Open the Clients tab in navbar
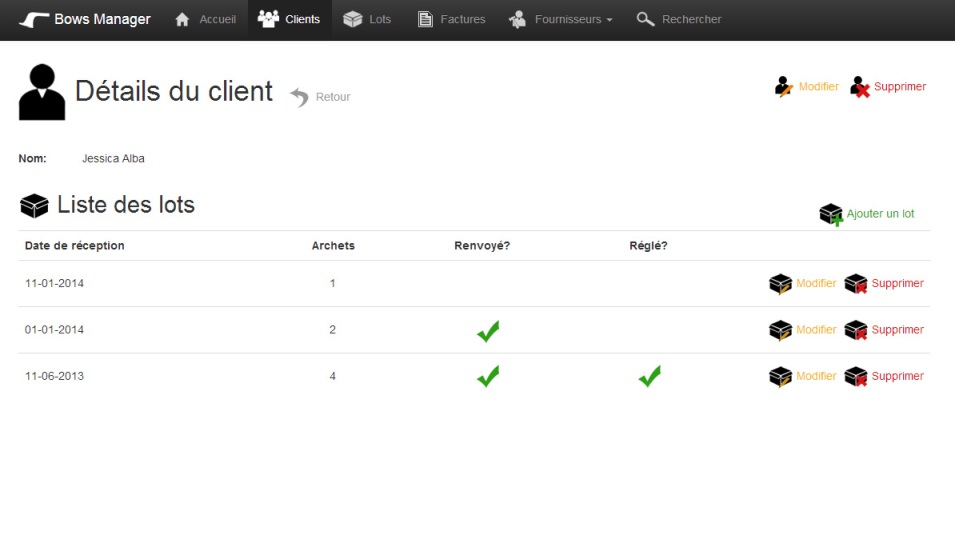The width and height of the screenshot is (955, 535). pos(289,20)
